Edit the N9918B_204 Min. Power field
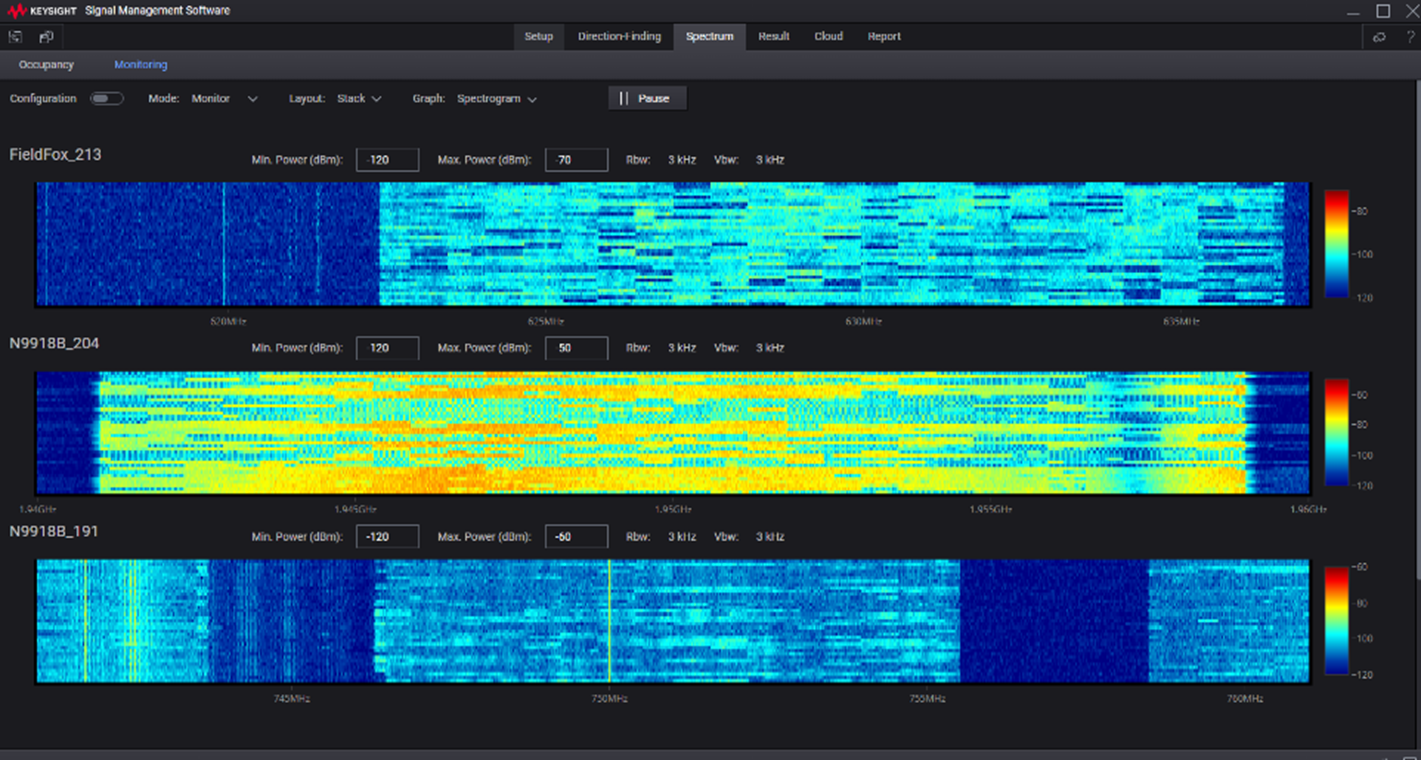The image size is (1421, 760). click(x=387, y=348)
